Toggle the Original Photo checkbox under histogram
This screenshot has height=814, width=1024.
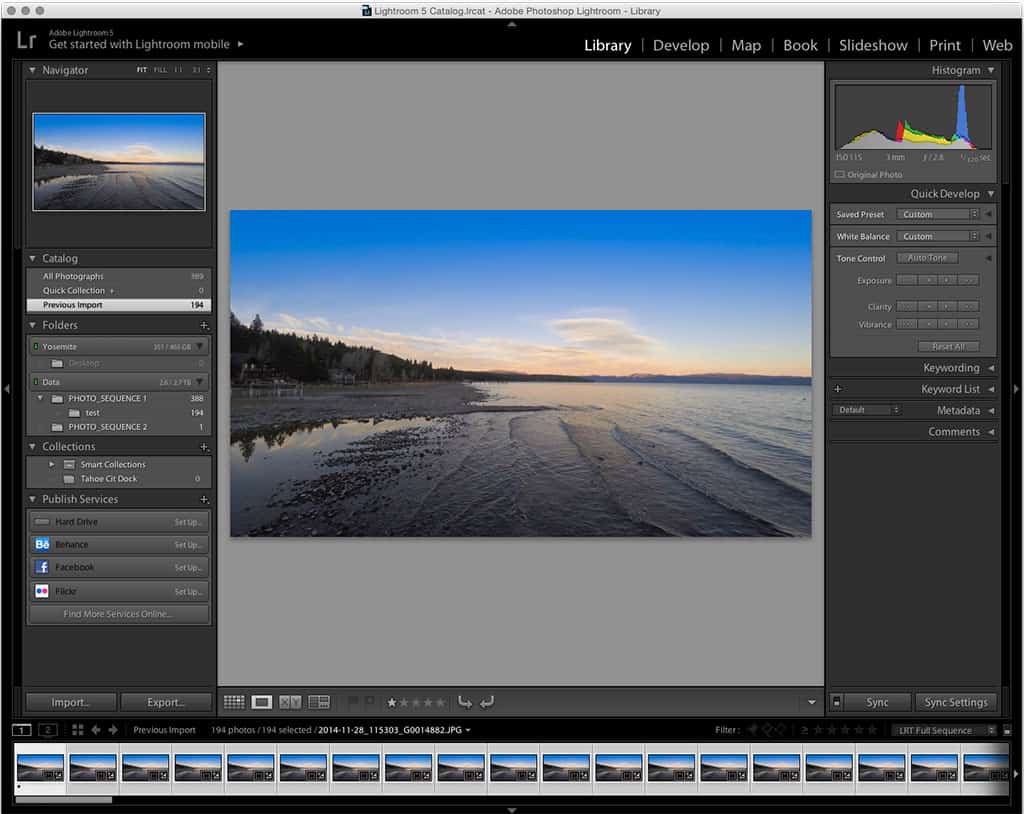coord(840,175)
